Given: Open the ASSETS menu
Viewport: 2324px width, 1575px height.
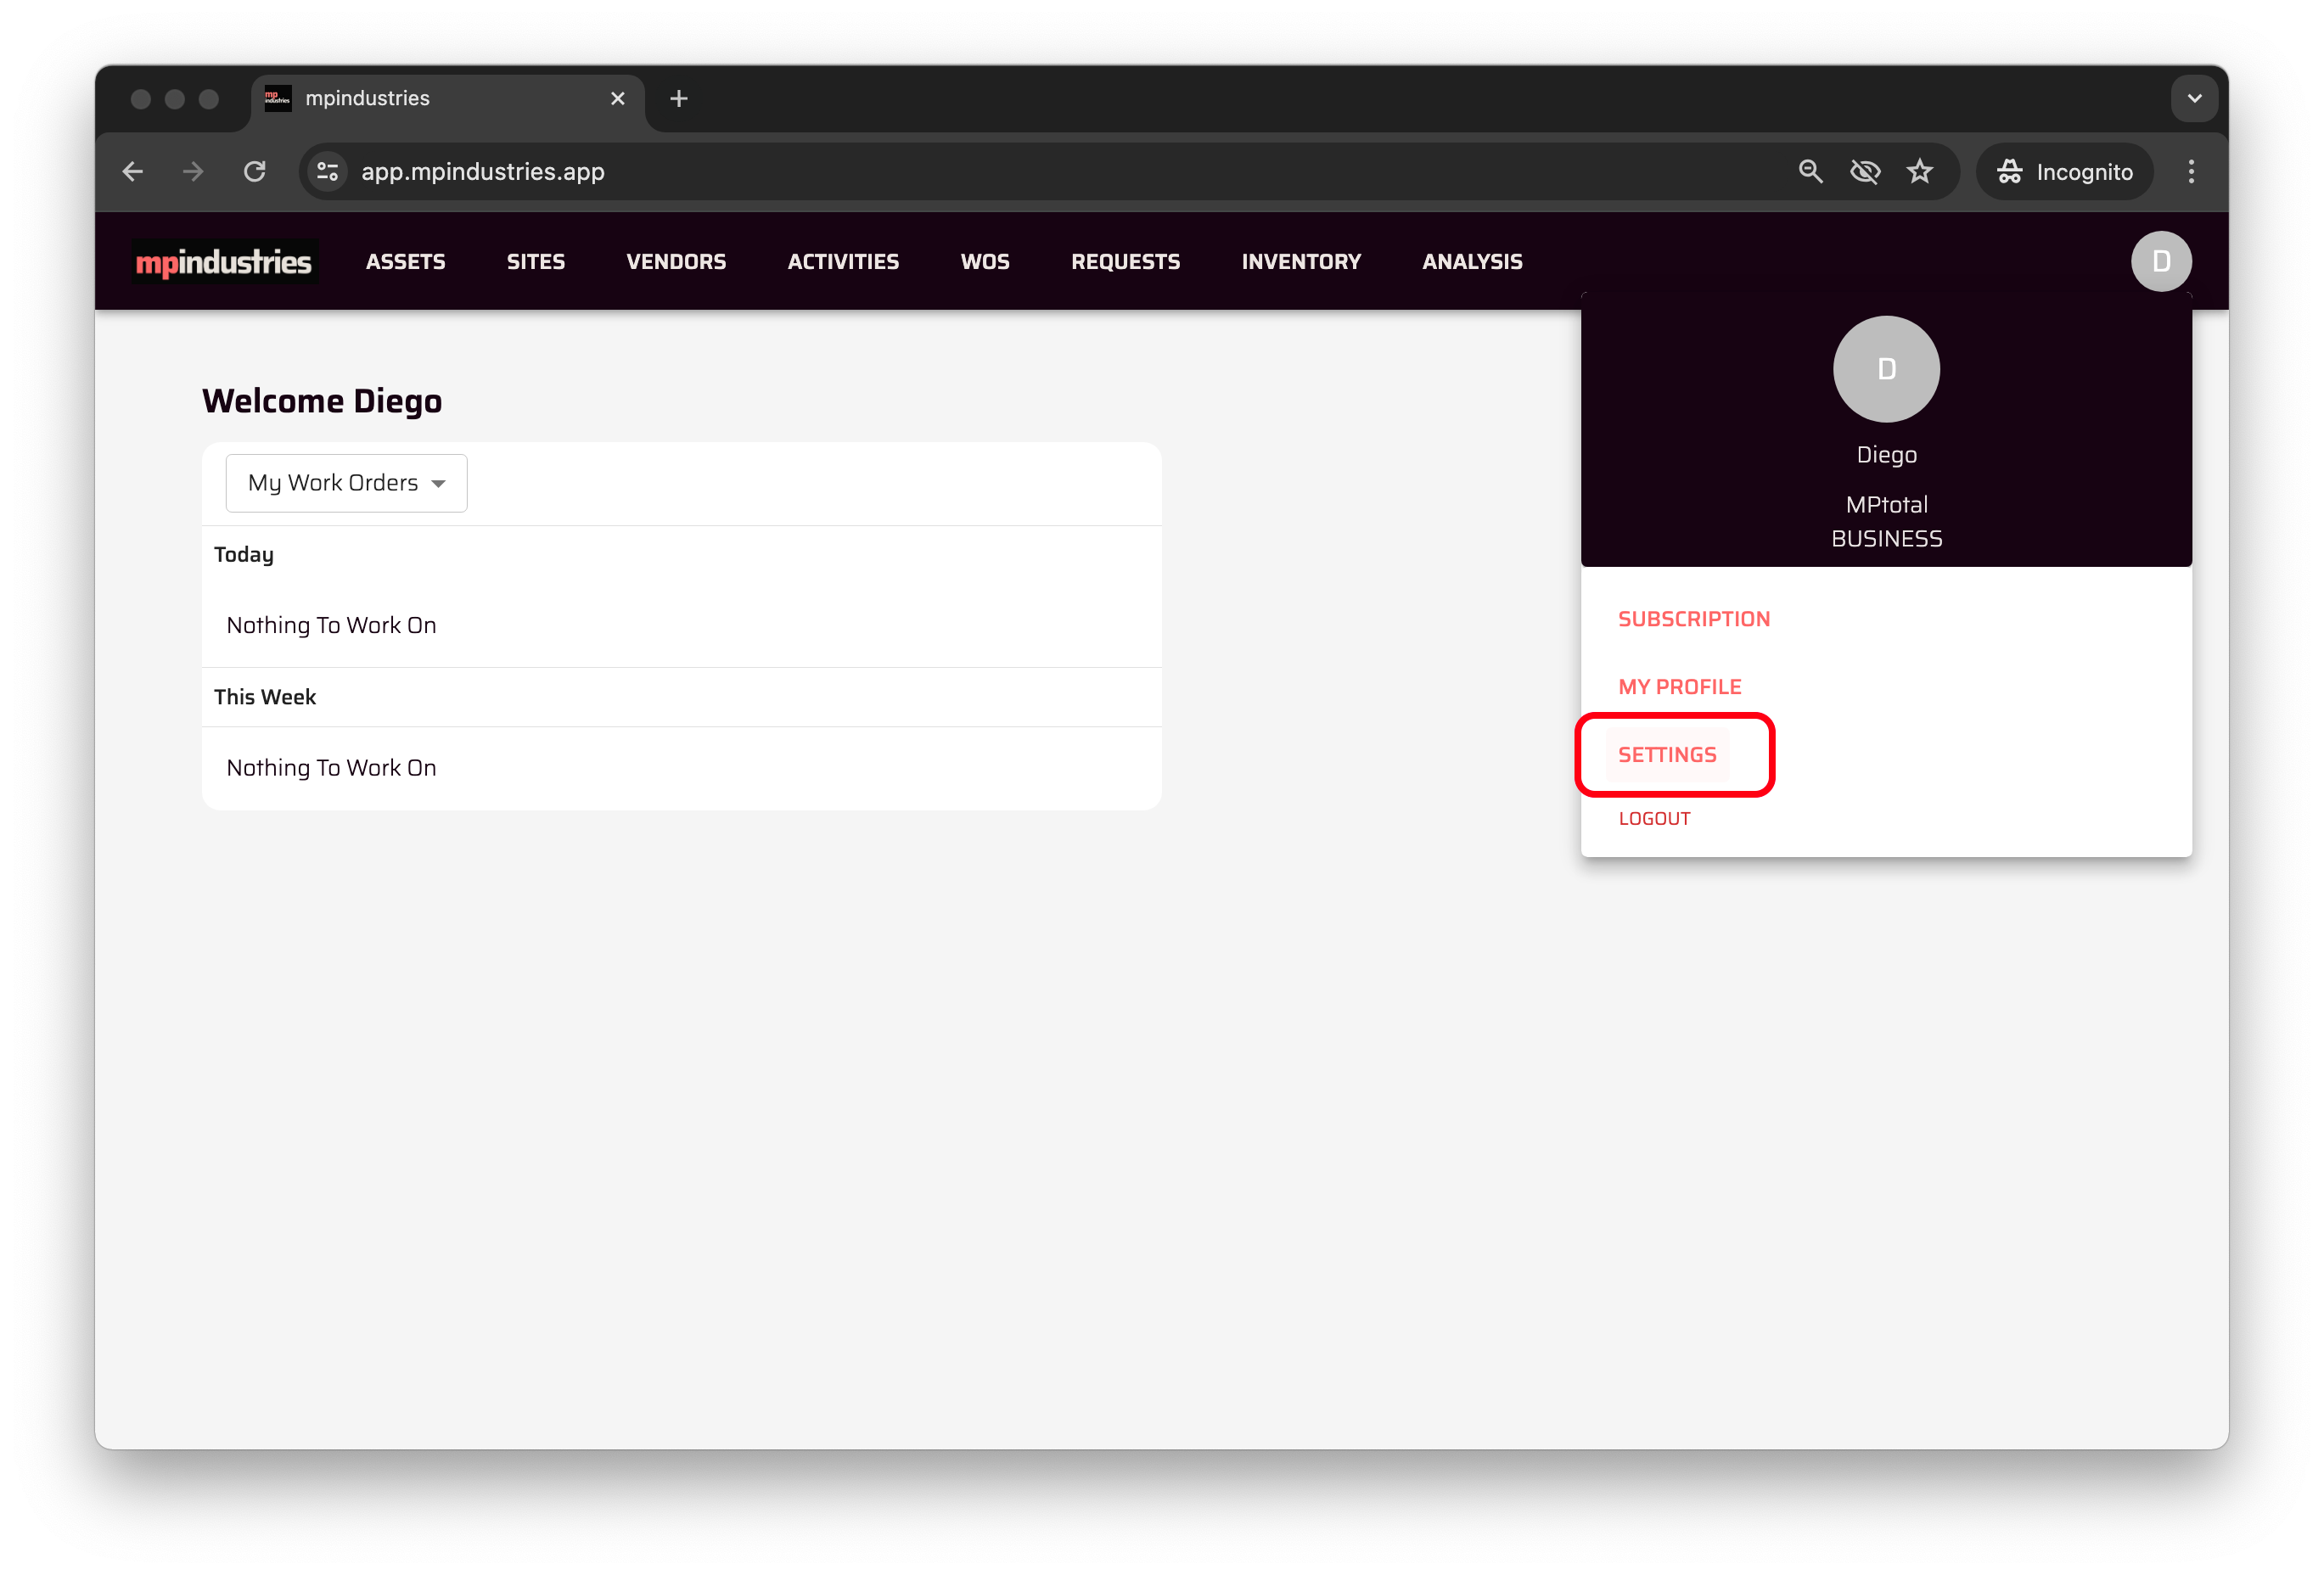Looking at the screenshot, I should pyautogui.click(x=405, y=262).
